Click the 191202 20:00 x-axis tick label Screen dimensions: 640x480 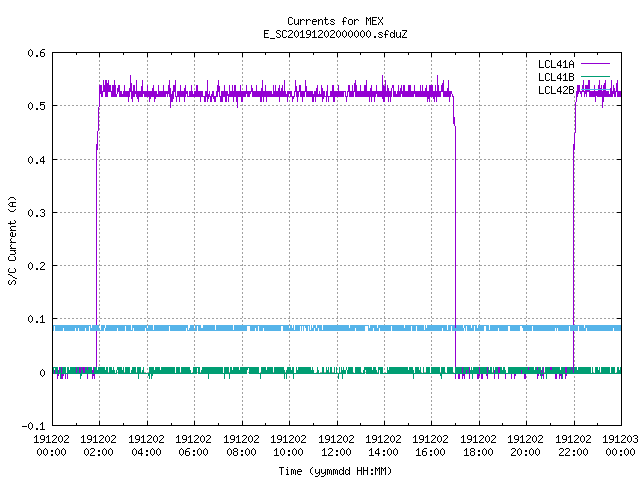tap(525, 446)
